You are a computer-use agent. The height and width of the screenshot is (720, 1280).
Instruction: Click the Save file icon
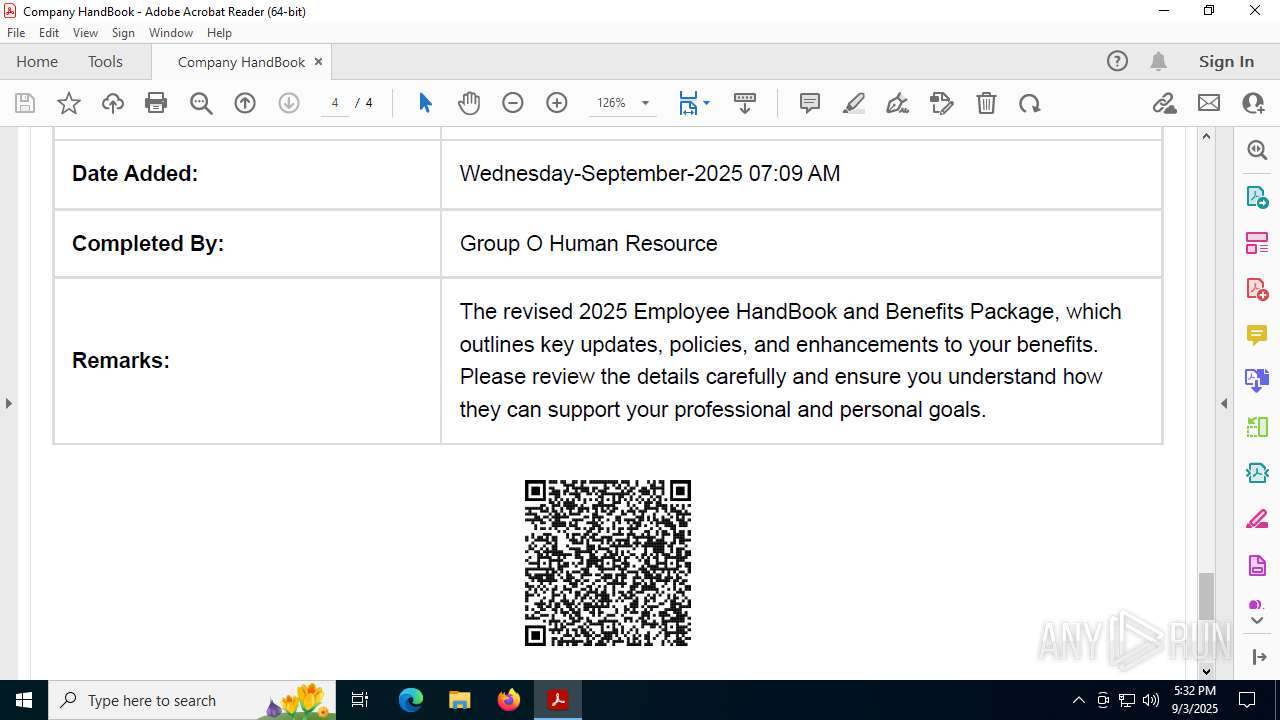[25, 103]
